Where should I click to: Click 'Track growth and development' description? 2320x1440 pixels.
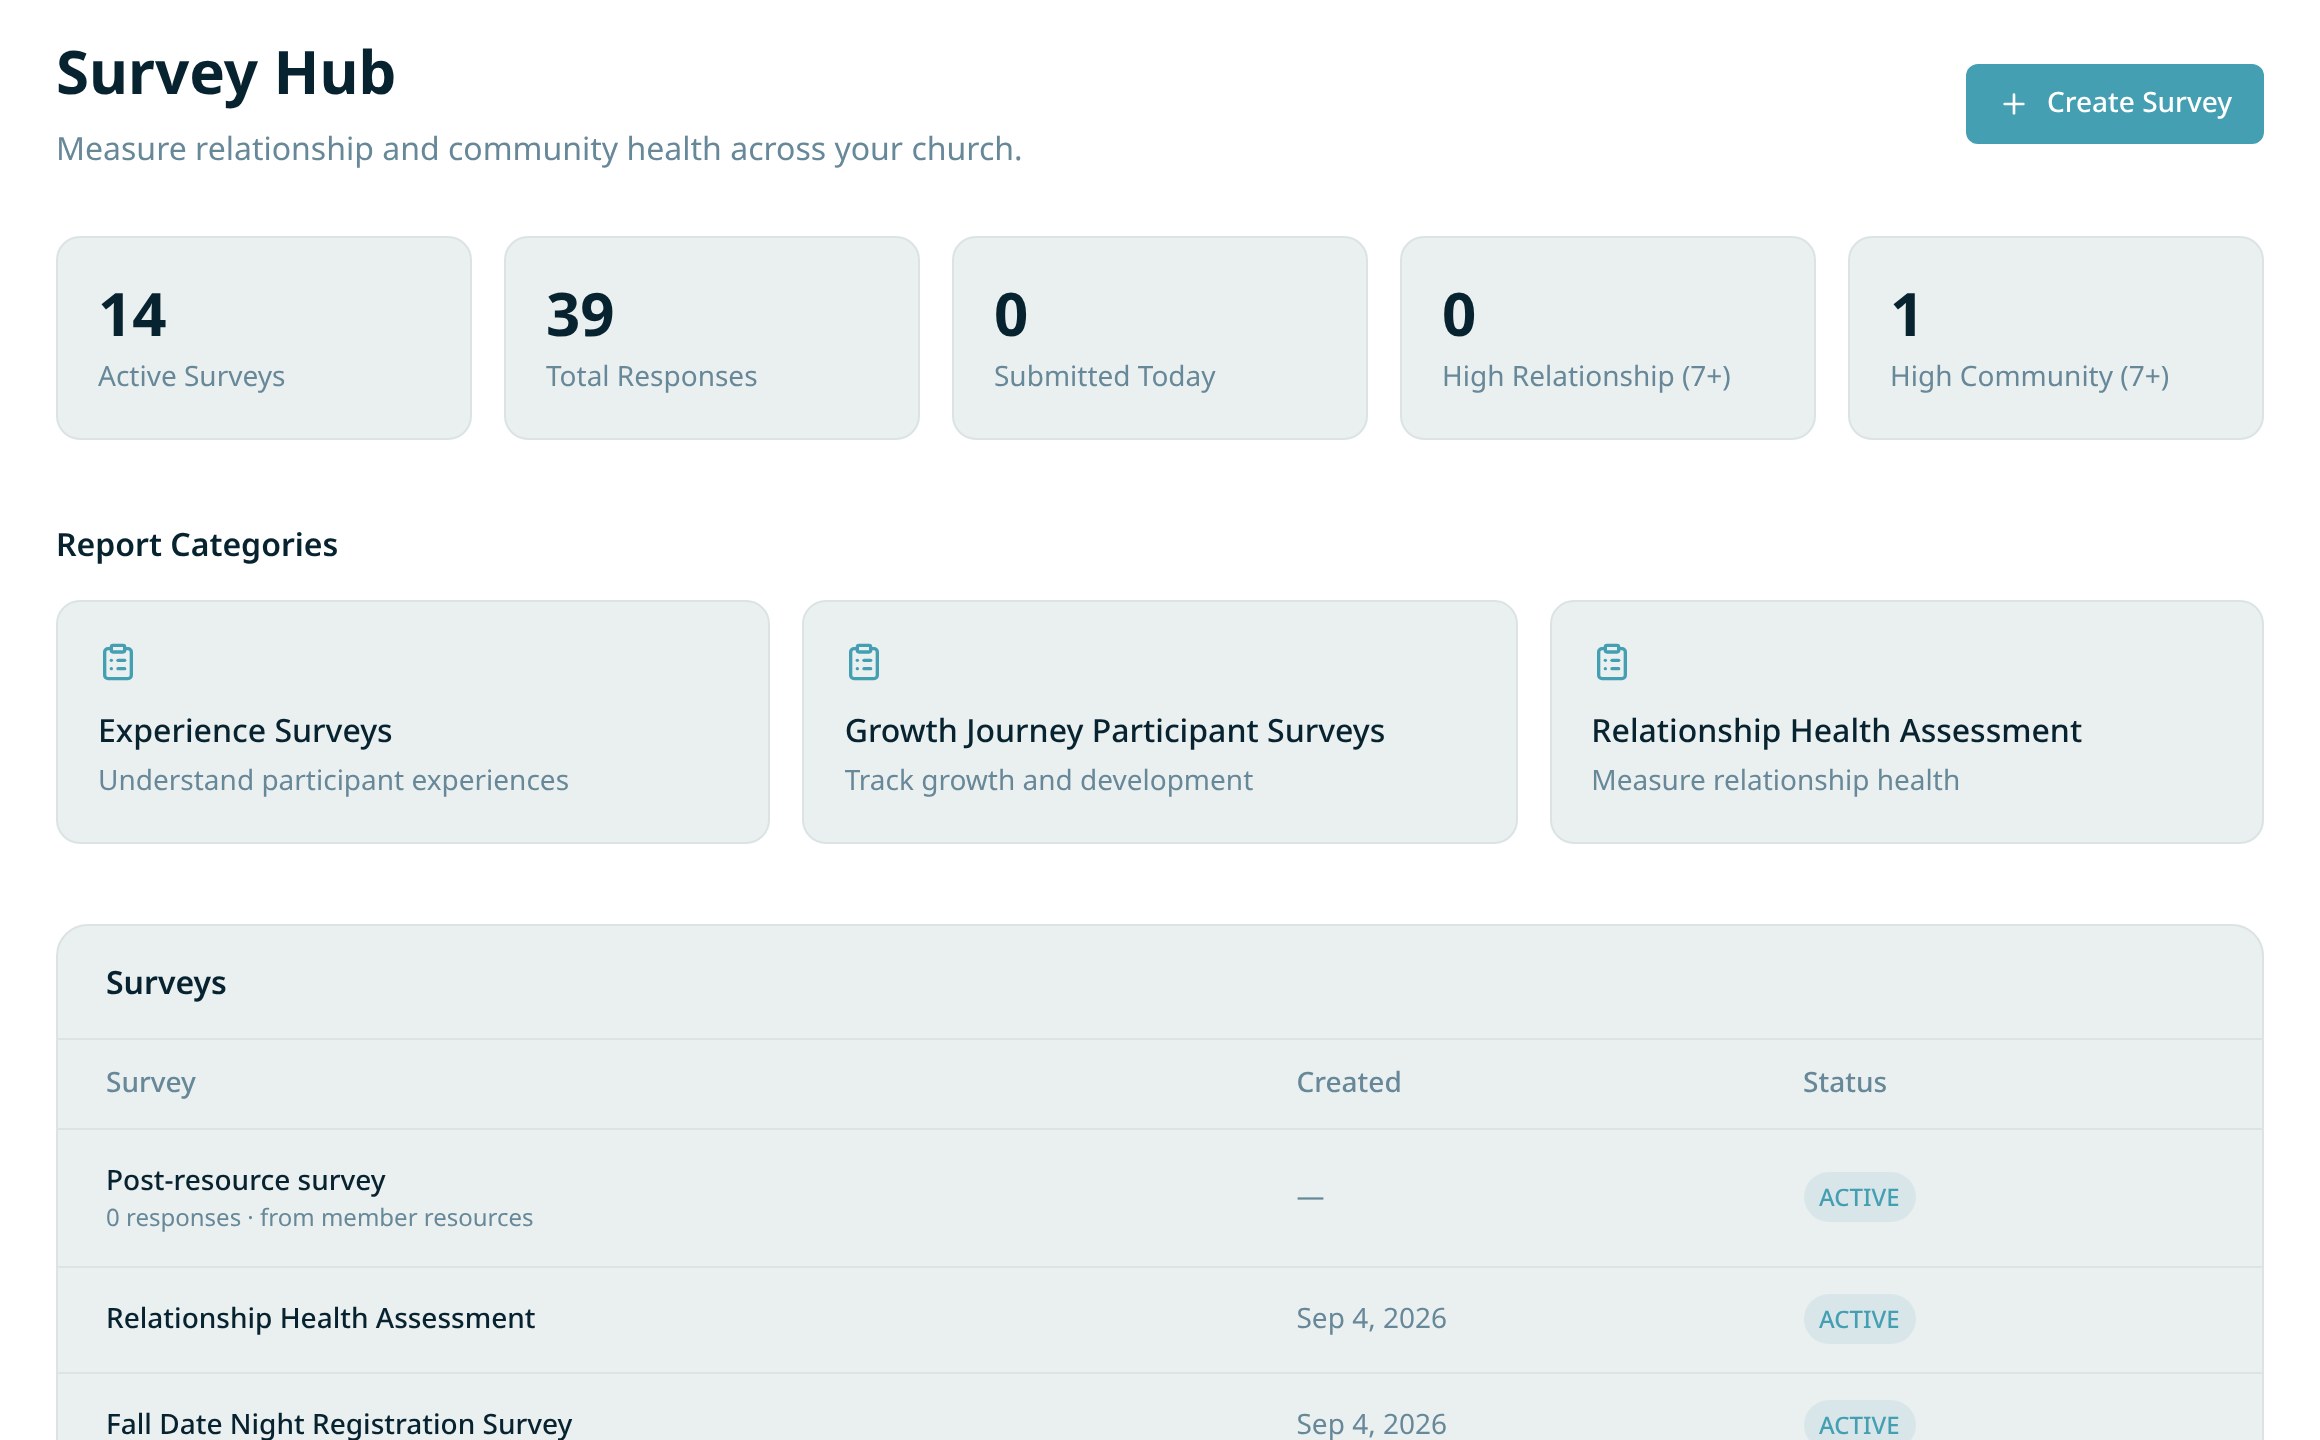click(x=1048, y=780)
